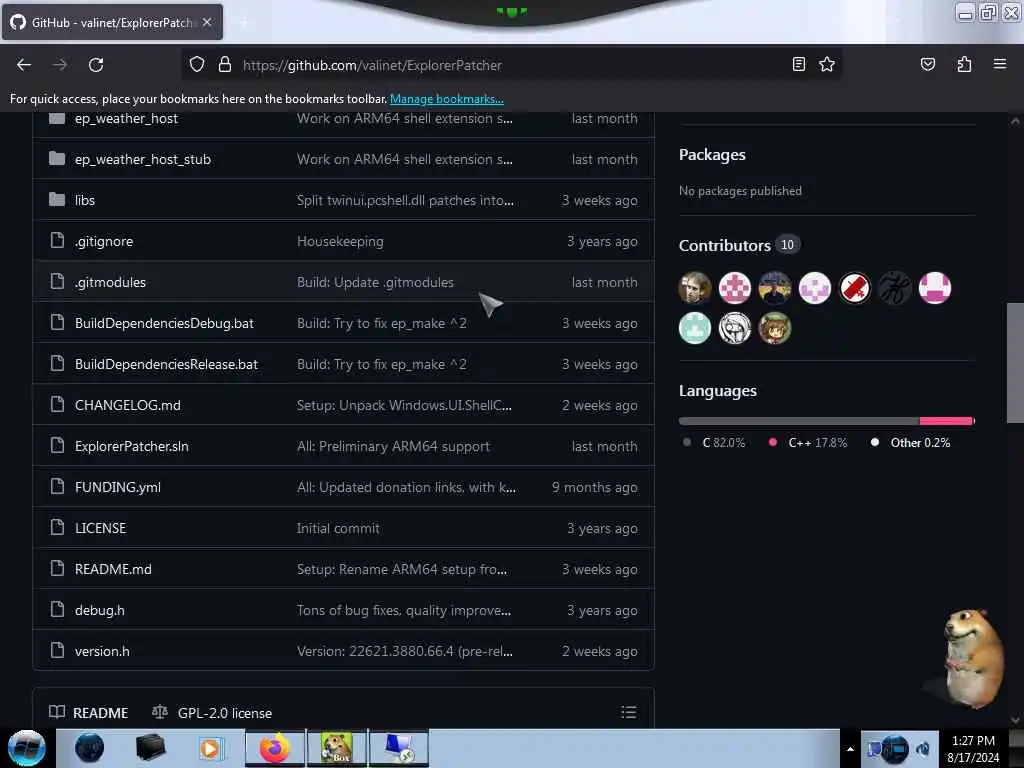1024x768 pixels.
Task: Open the FUNDING.yml file
Action: (x=118, y=487)
